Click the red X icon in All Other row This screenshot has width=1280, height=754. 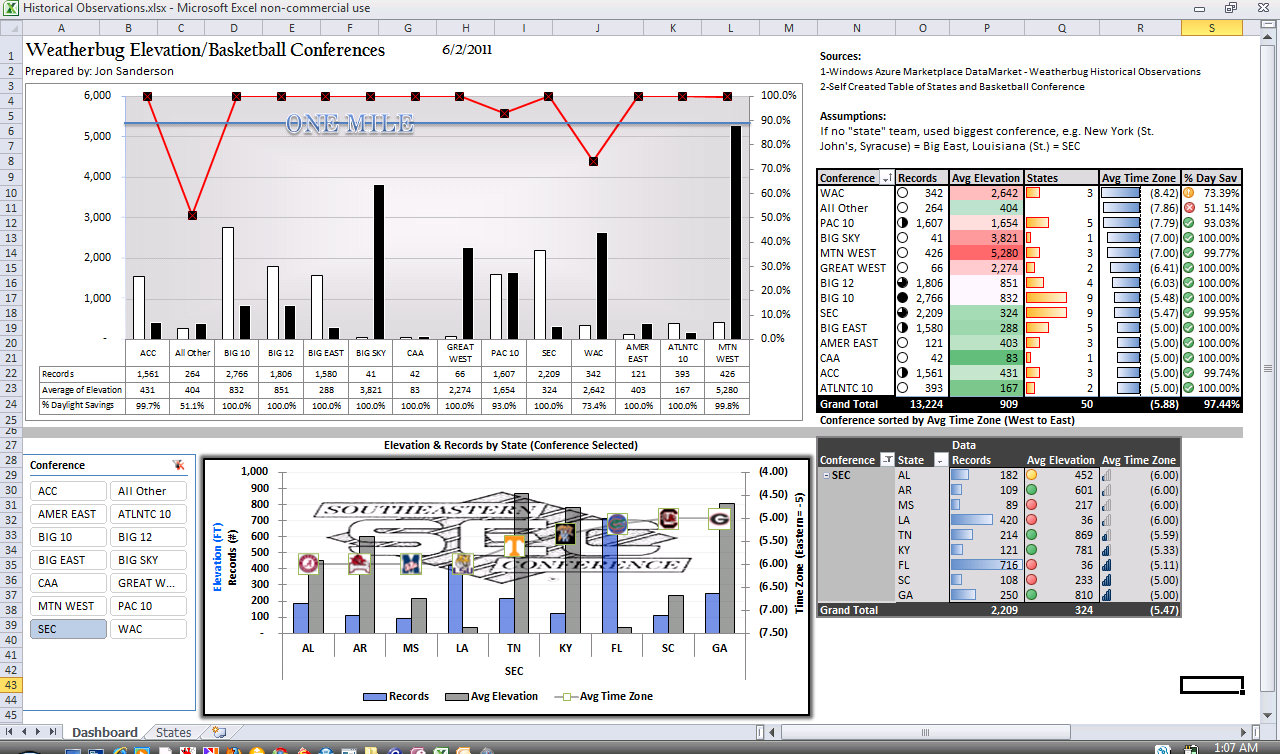tap(1189, 208)
